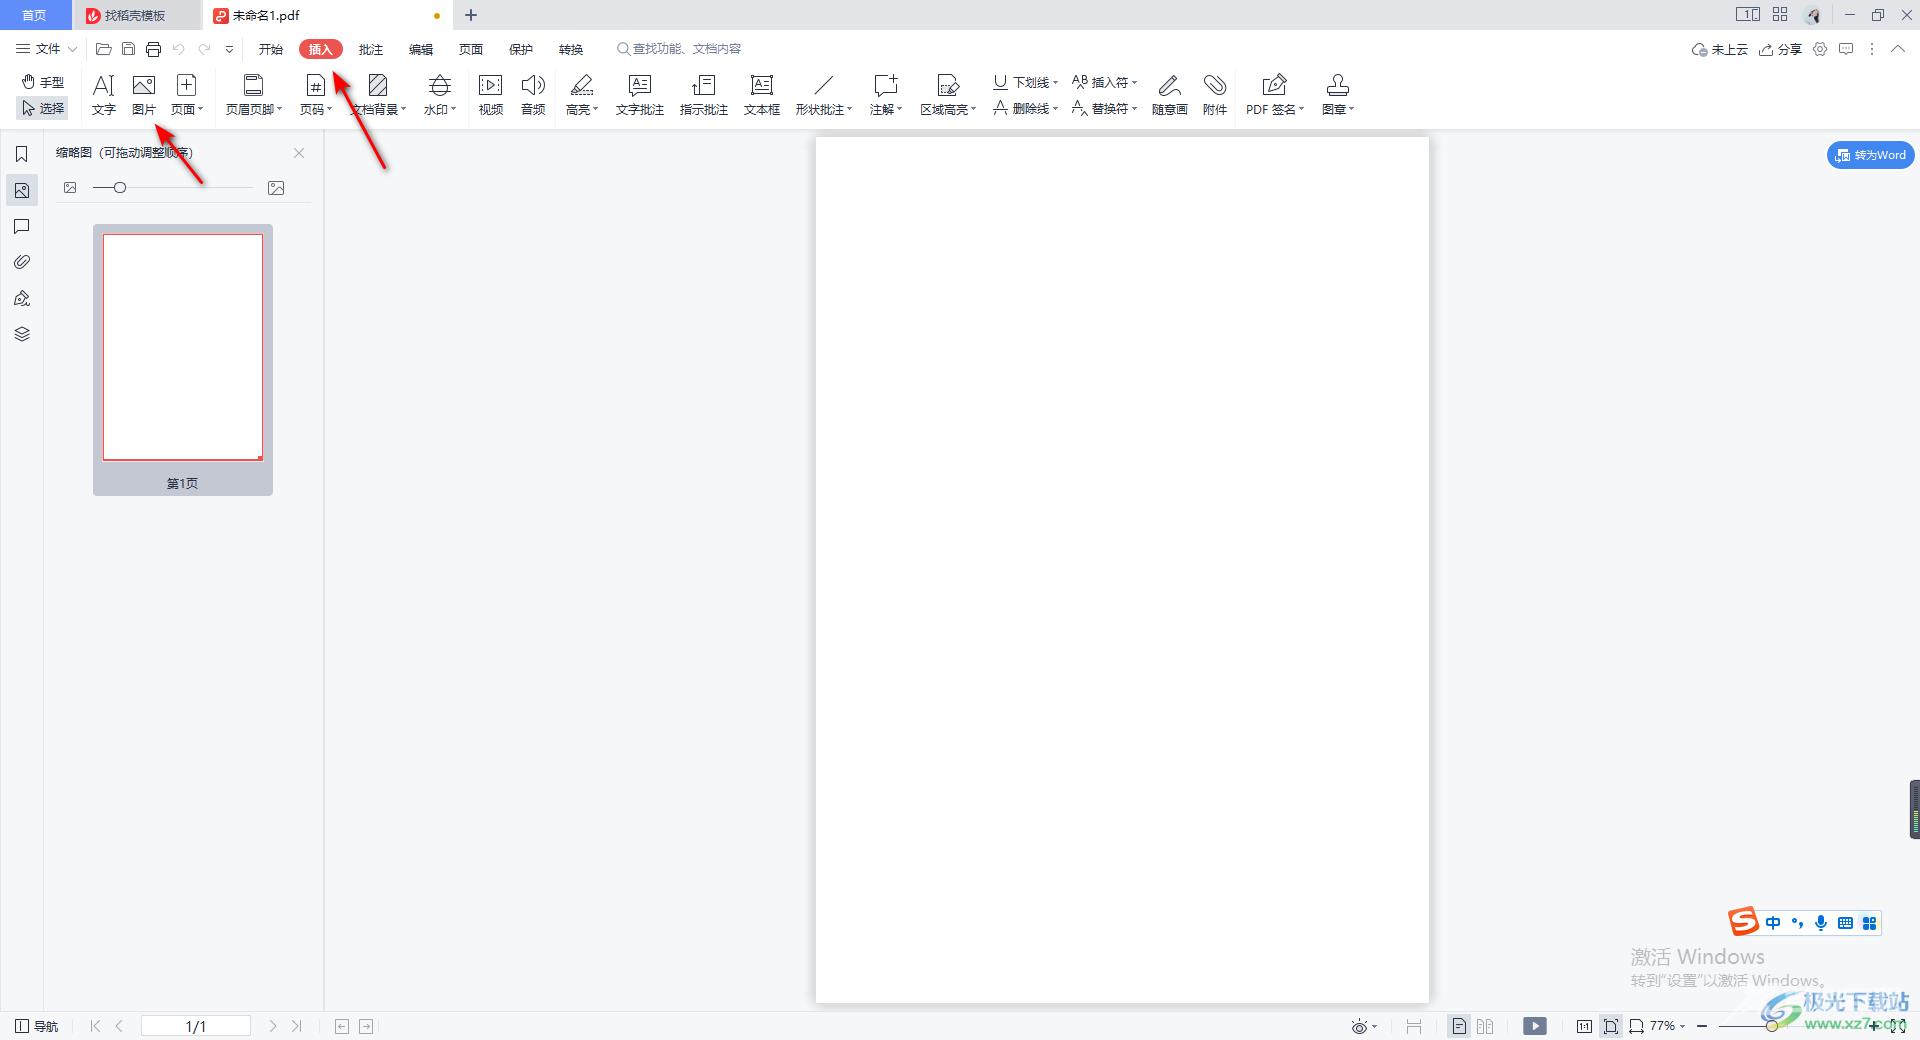Image resolution: width=1920 pixels, height=1040 pixels.
Task: Open the highlight (高亮) dropdown
Action: point(582,95)
